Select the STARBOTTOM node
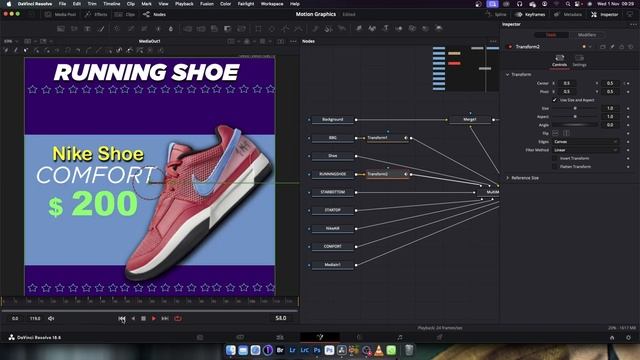 tap(333, 192)
